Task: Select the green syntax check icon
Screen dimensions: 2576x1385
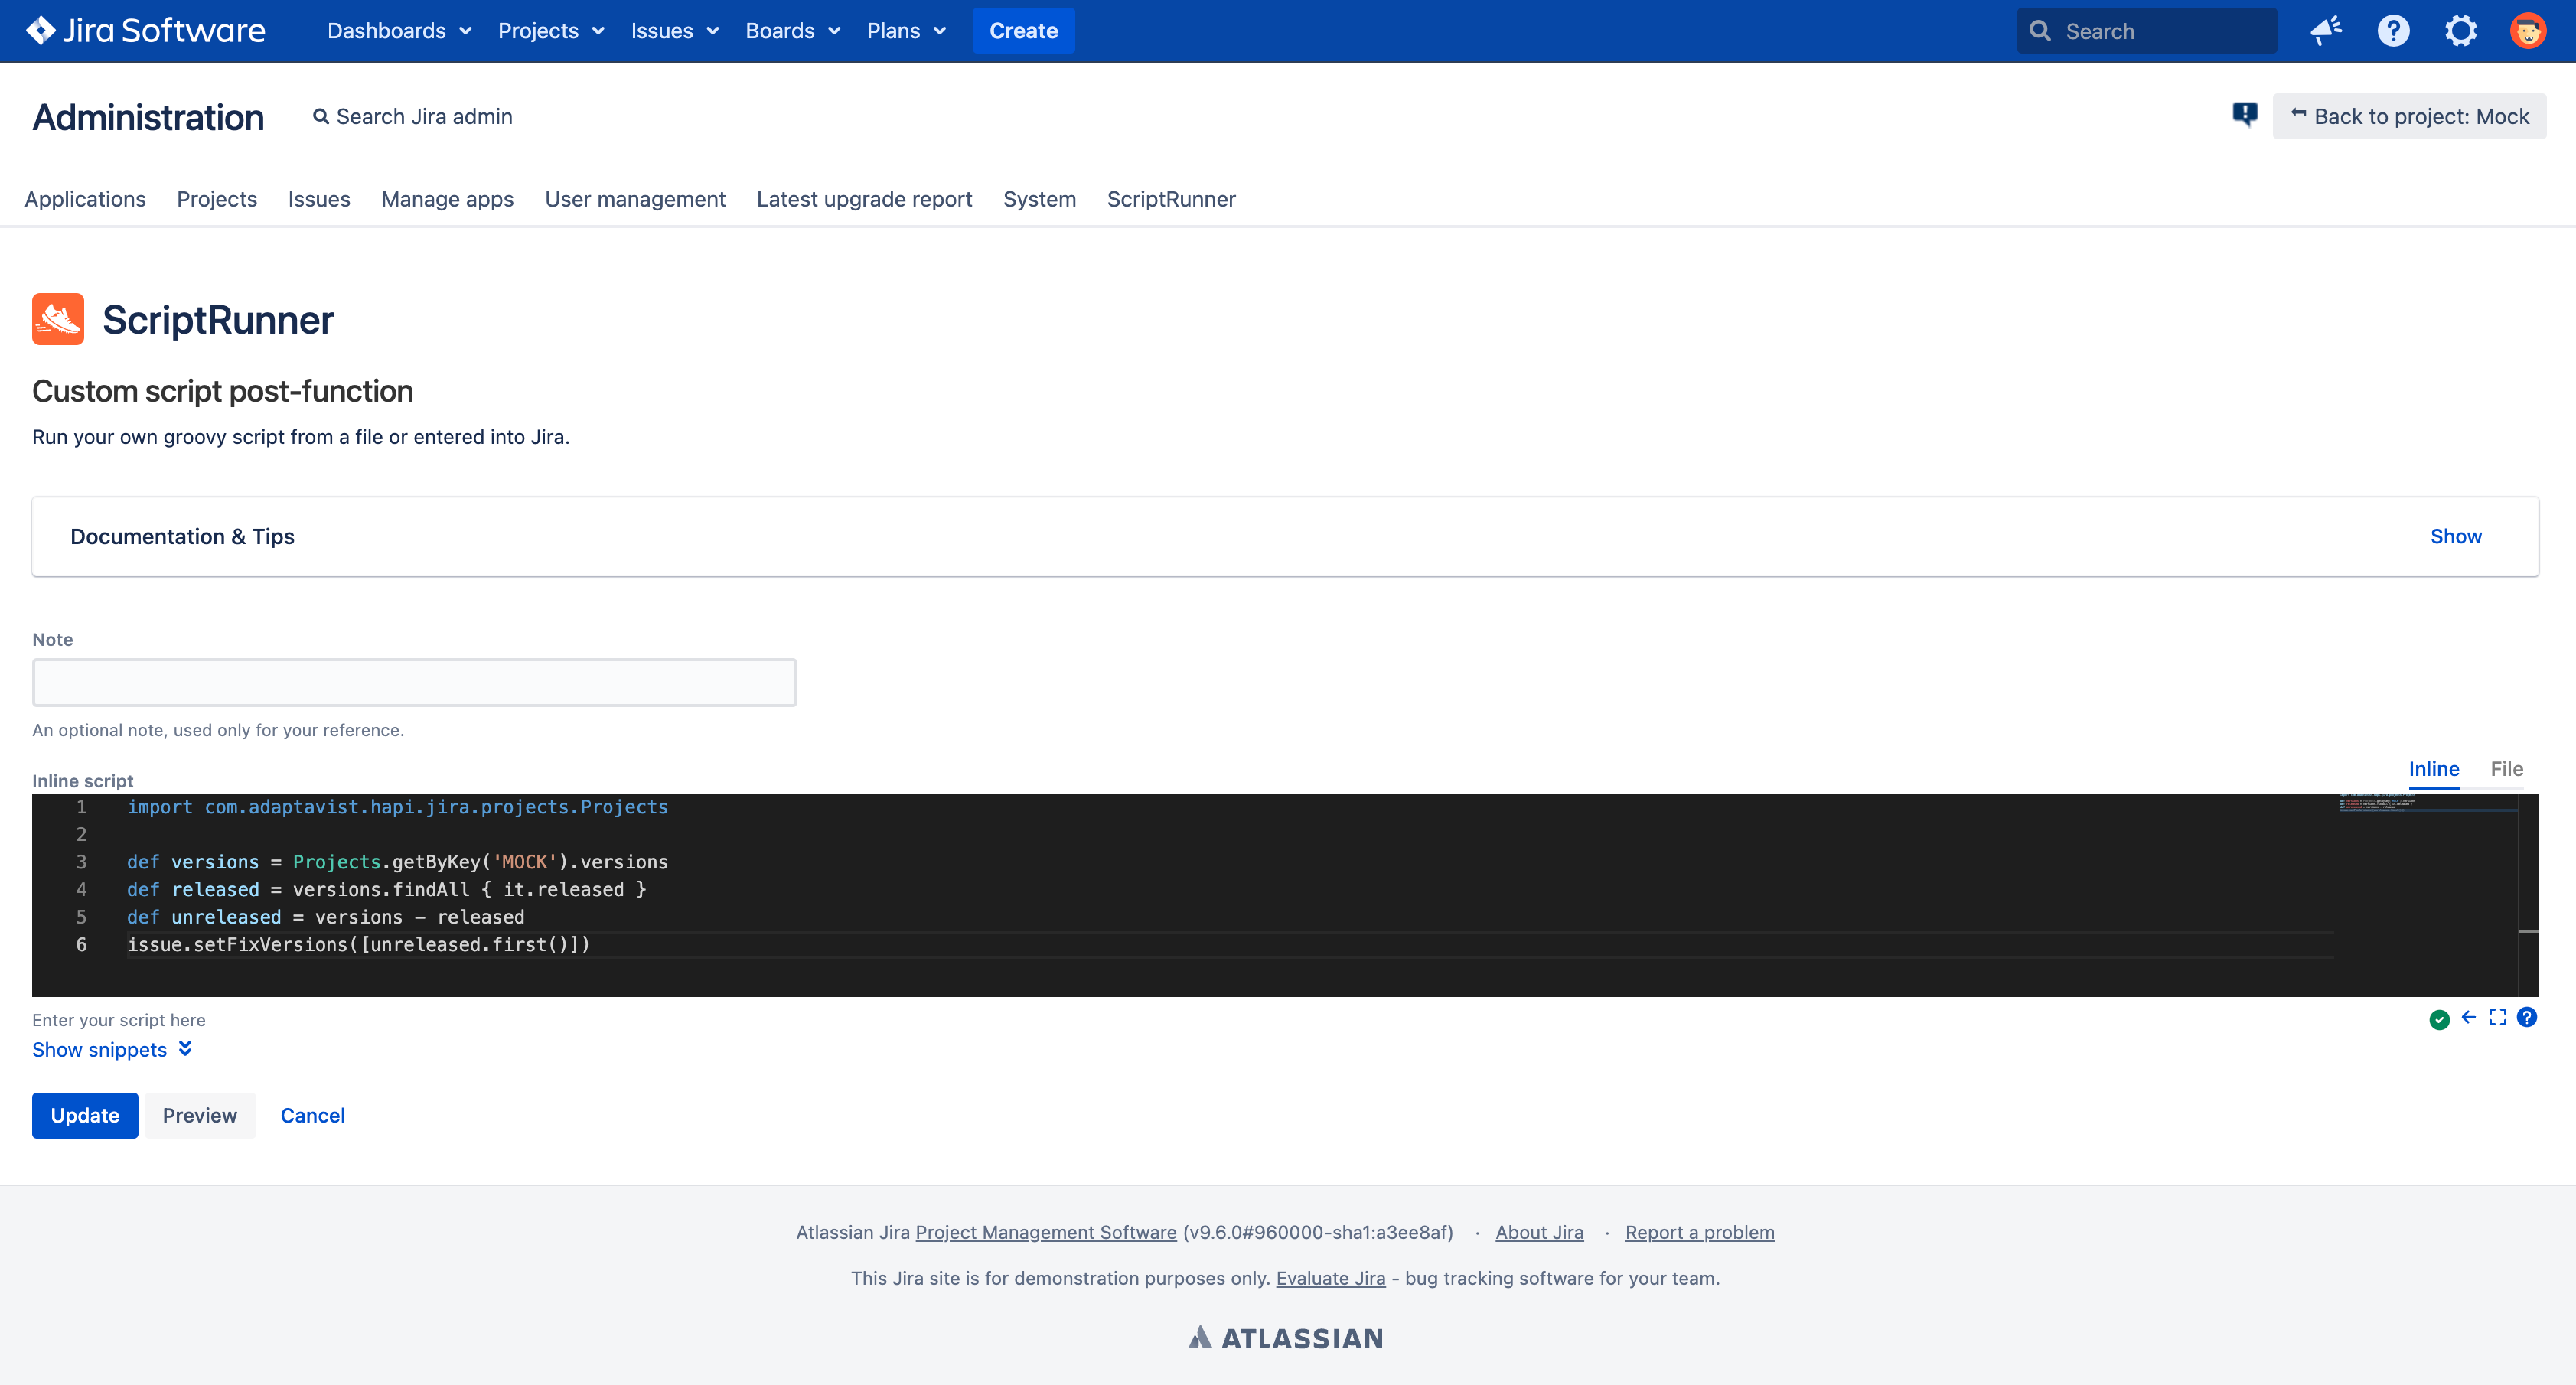Action: click(2438, 1018)
